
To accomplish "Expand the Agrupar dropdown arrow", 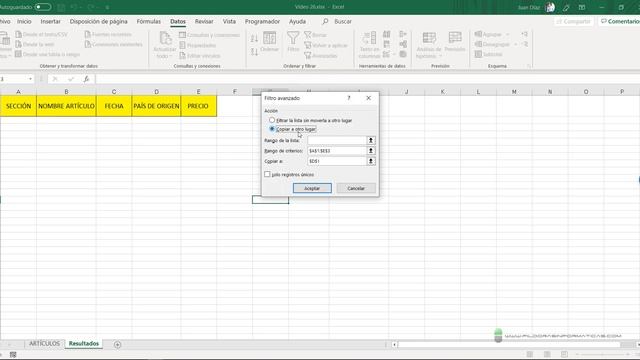I will [x=508, y=34].
